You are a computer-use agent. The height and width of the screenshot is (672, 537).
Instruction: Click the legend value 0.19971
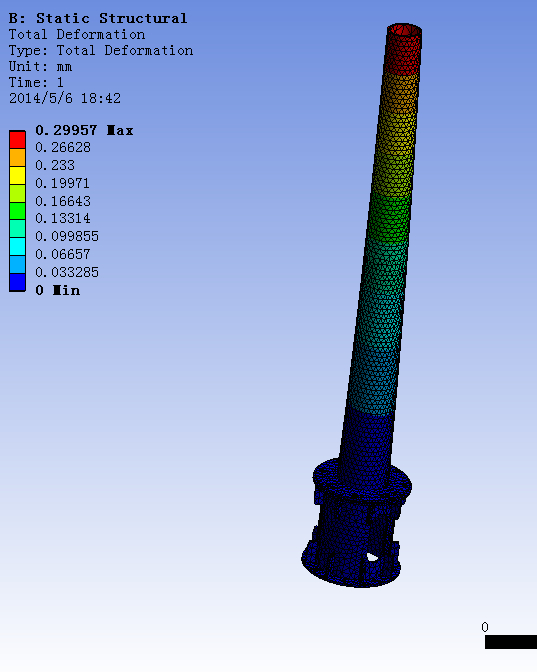[x=63, y=183]
